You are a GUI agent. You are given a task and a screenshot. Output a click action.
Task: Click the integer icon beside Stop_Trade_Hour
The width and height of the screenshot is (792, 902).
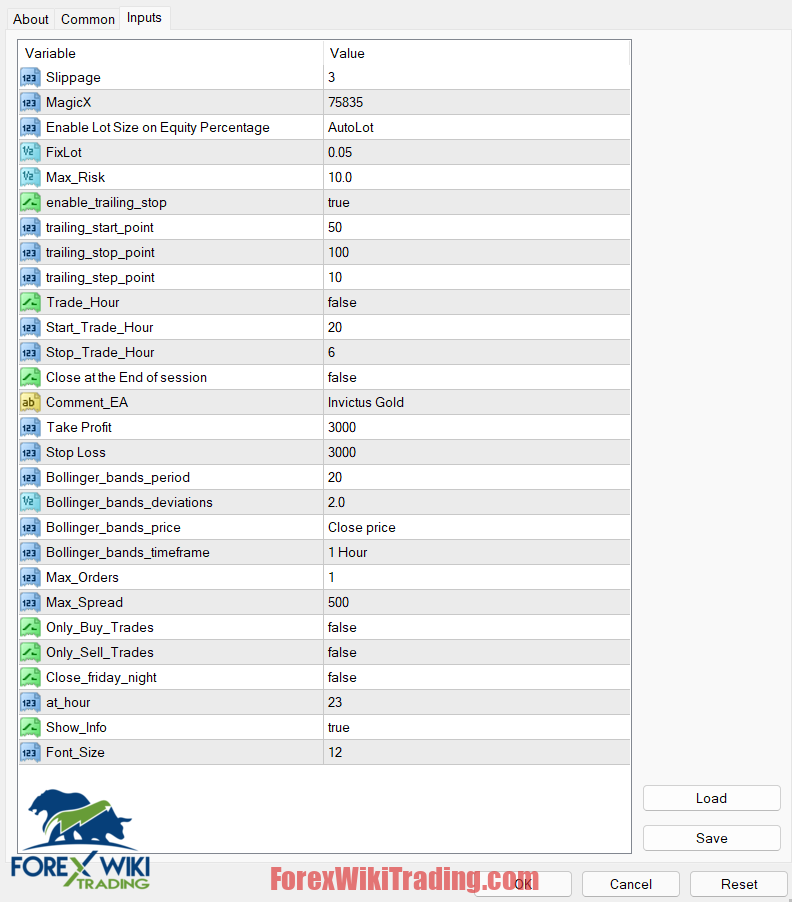(x=30, y=353)
